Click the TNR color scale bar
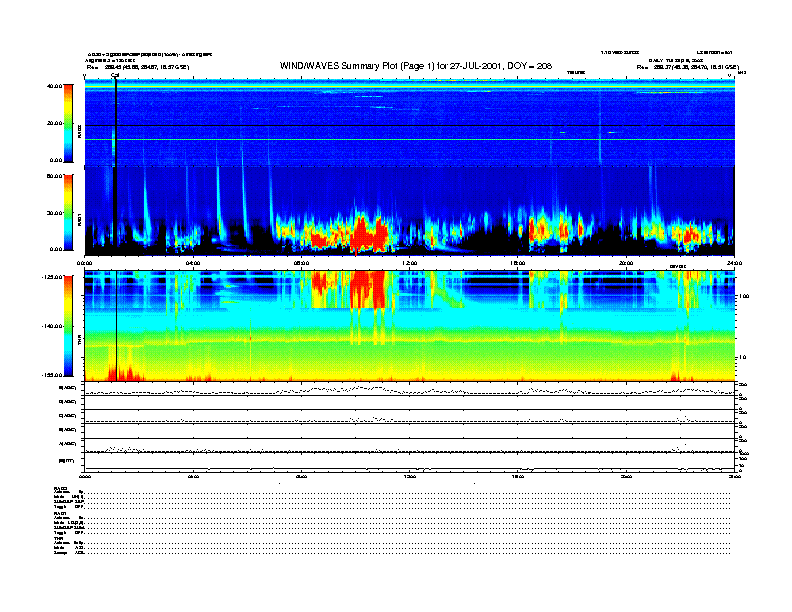 click(68, 326)
